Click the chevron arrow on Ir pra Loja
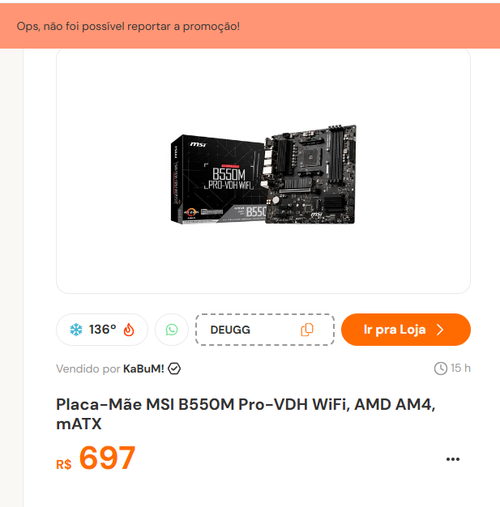 point(440,330)
